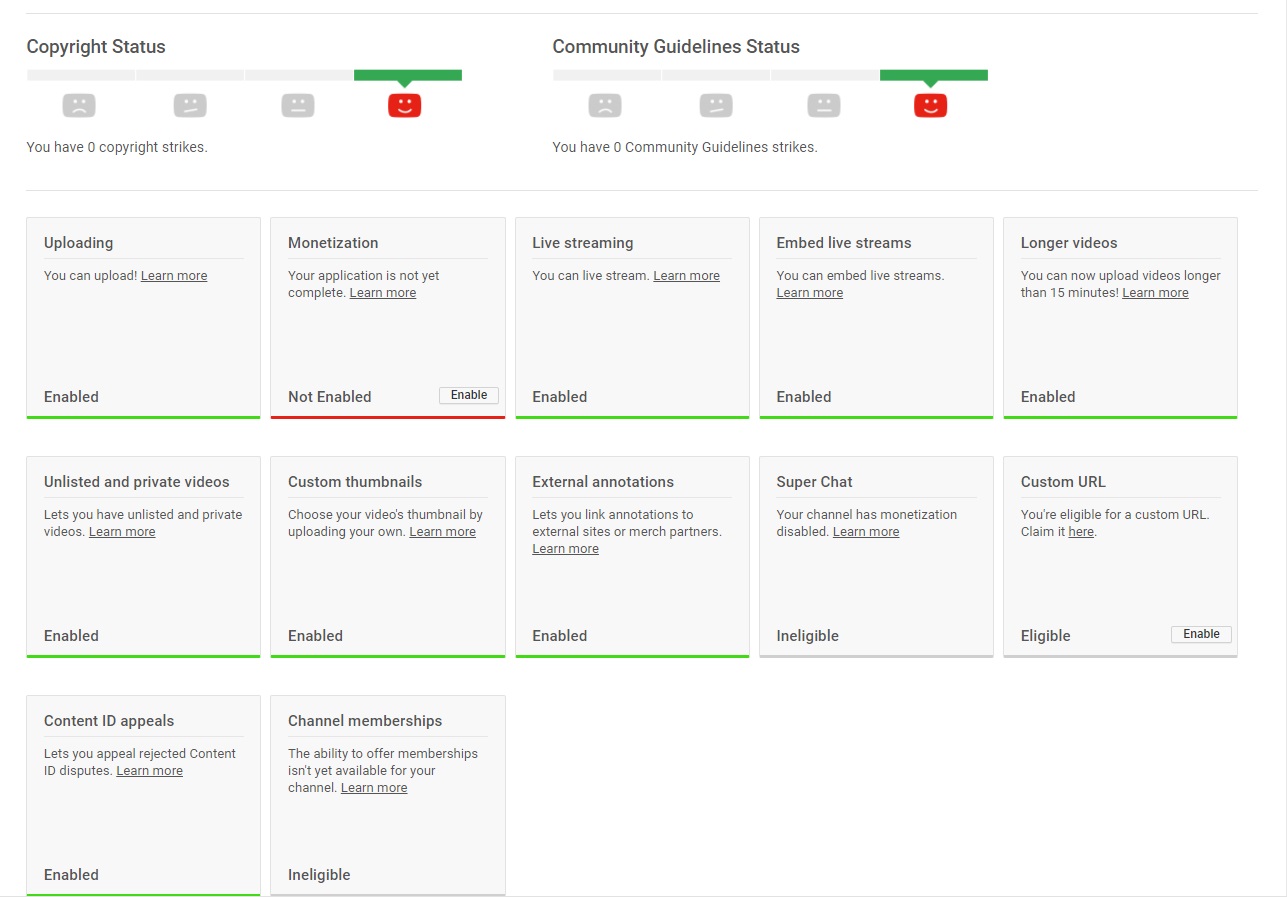This screenshot has height=897, width=1287.
Task: Click the 'Longer videos' card title
Action: [x=1069, y=243]
